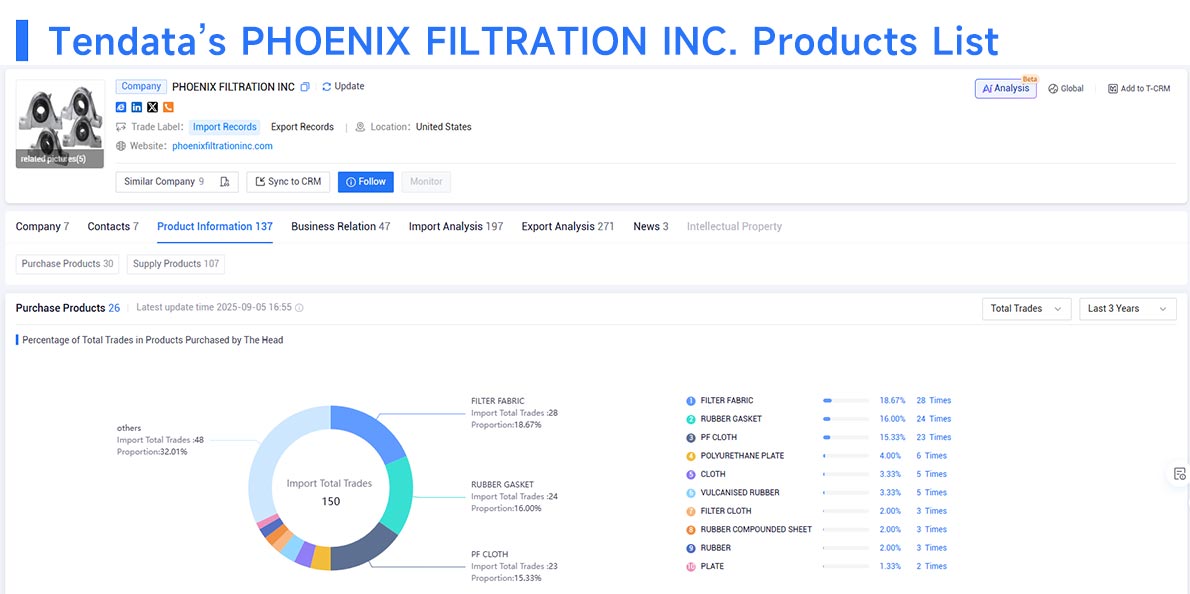This screenshot has height=594, width=1190.
Task: Select the Export Records trade label
Action: (302, 127)
